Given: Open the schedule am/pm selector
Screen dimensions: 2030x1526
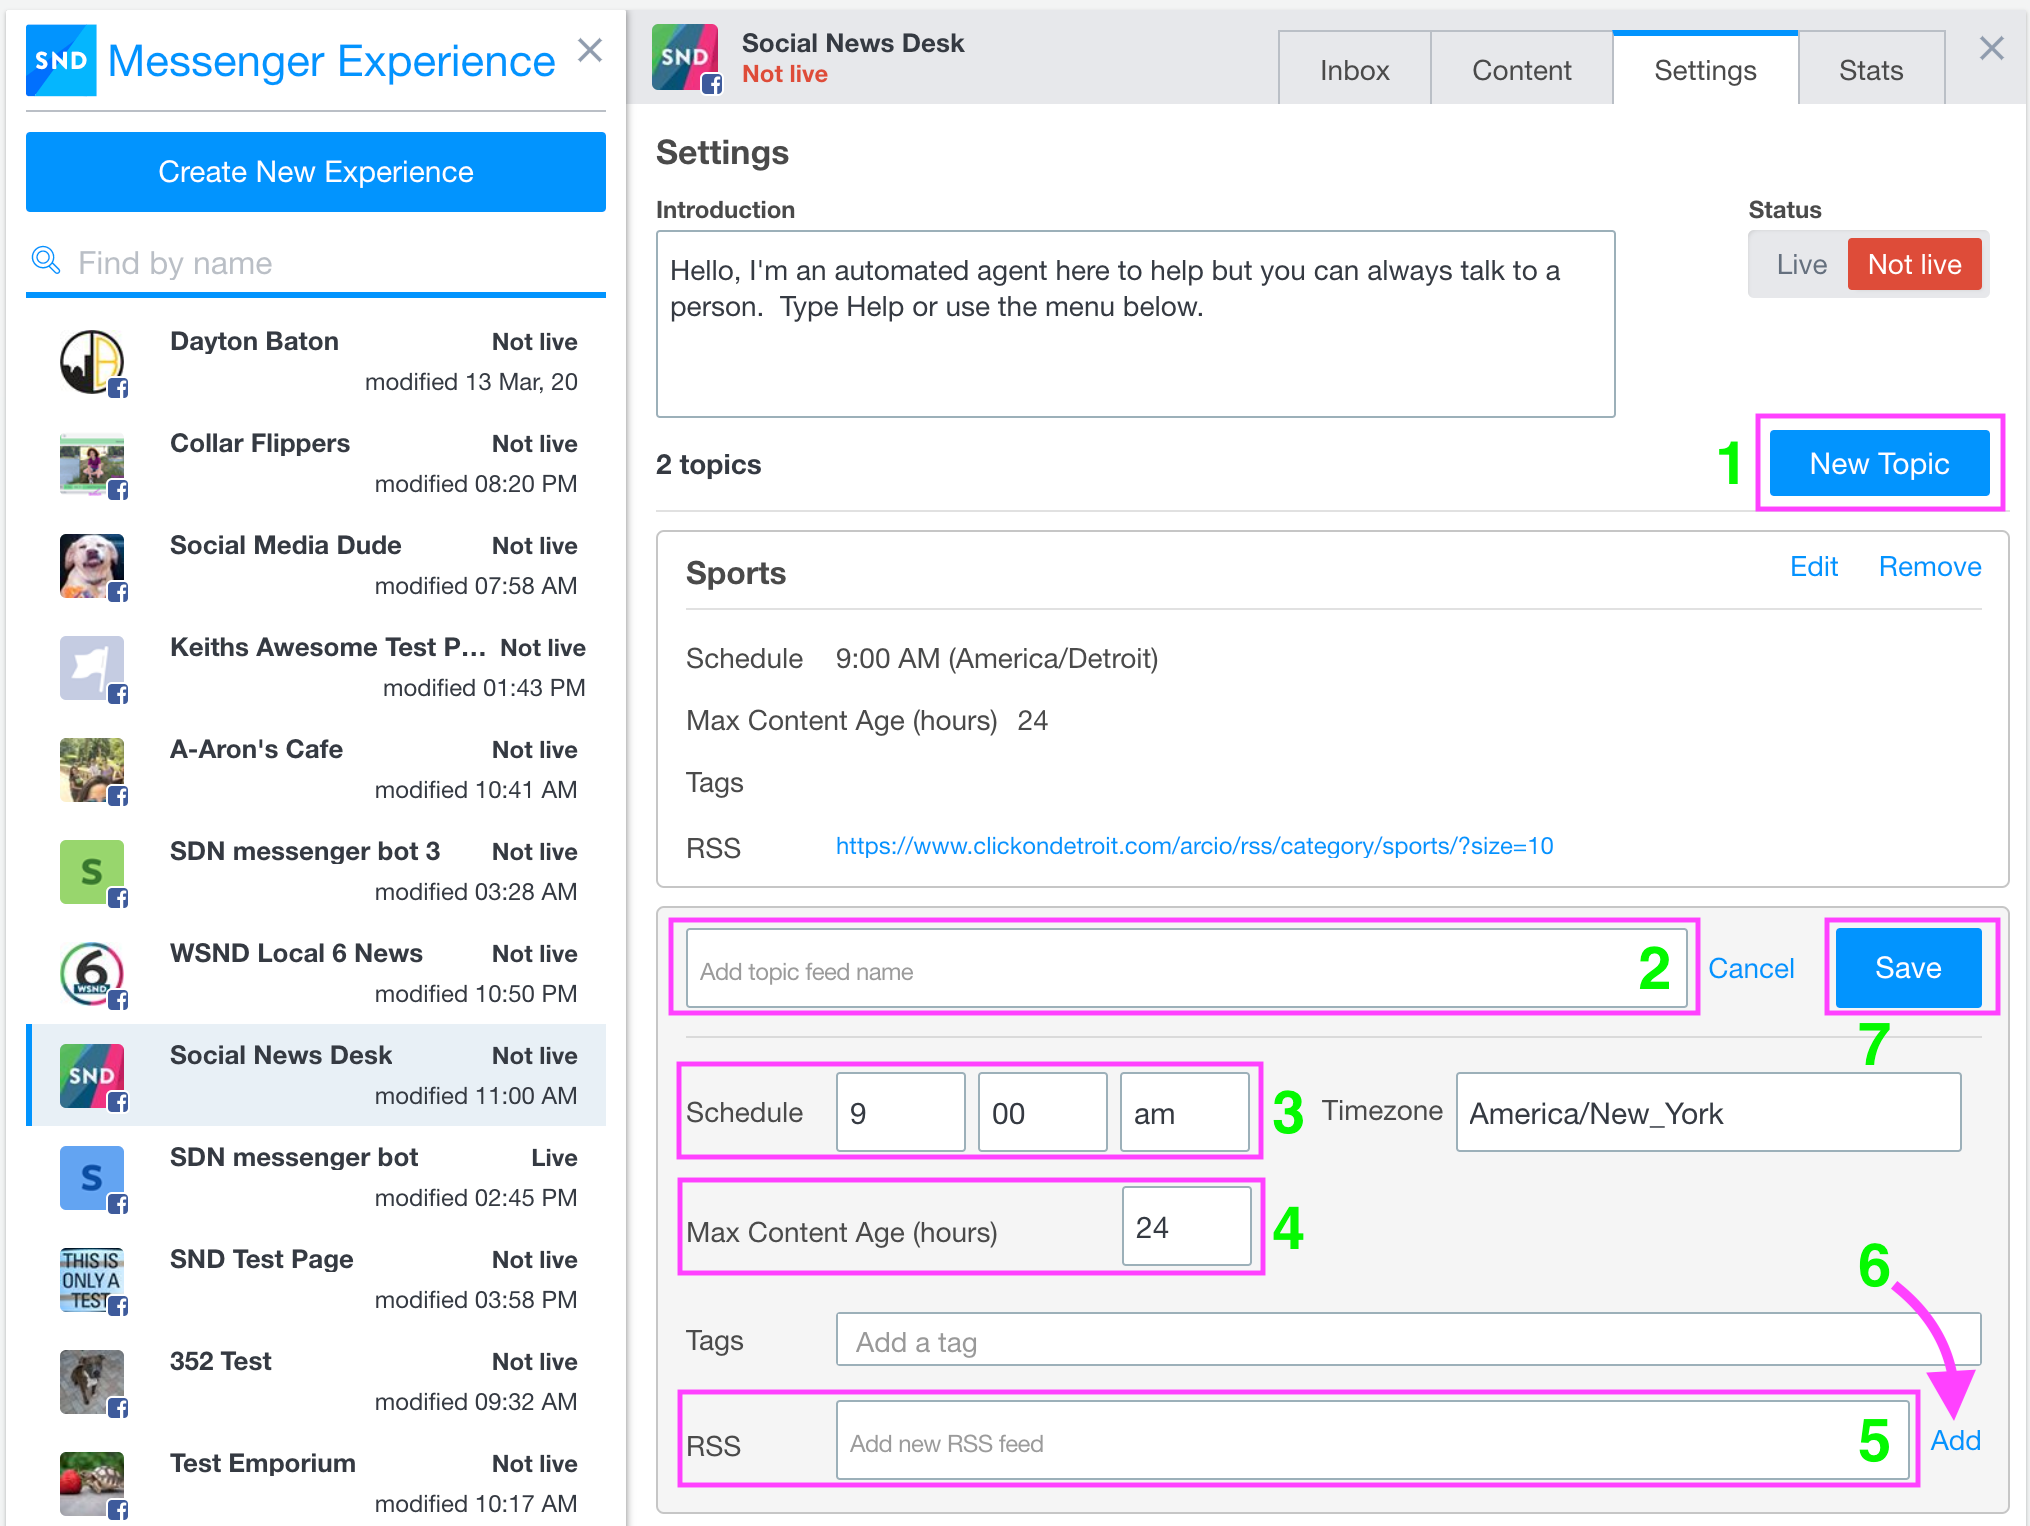Looking at the screenshot, I should point(1184,1113).
